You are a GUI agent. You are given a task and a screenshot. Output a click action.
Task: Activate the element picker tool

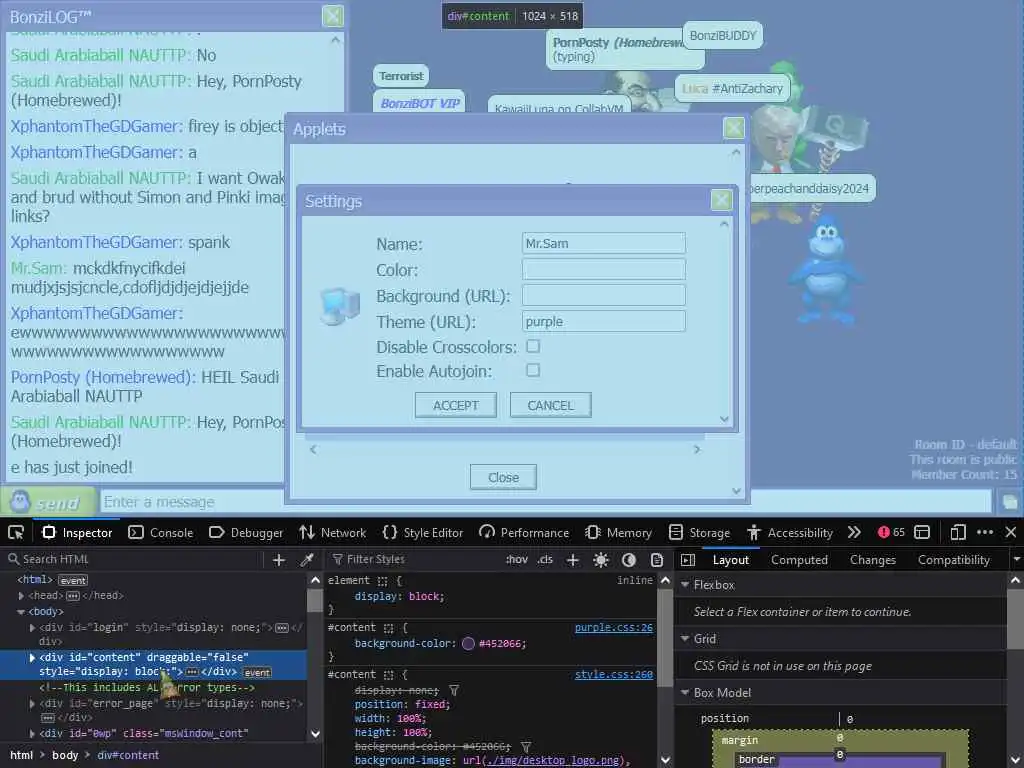[16, 532]
